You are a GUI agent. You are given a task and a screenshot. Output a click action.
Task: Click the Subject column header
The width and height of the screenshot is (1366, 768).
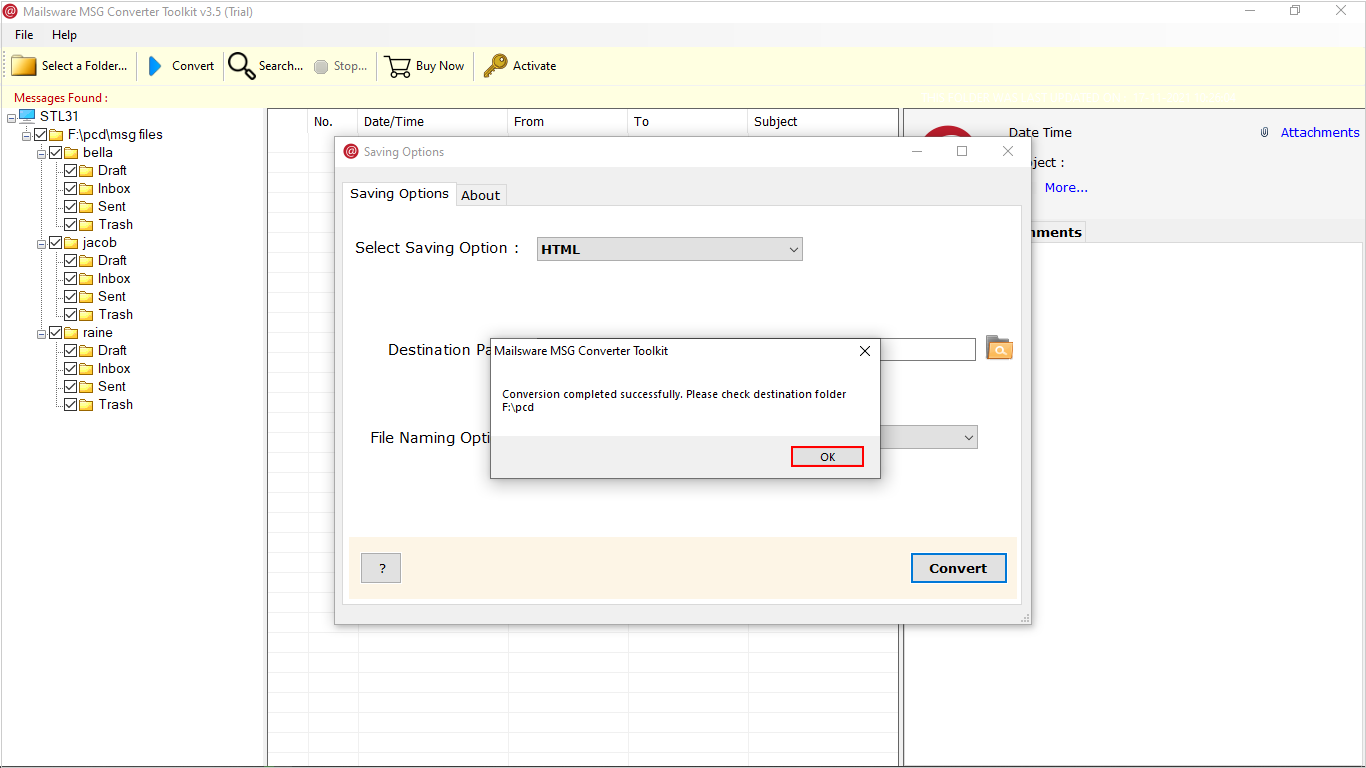pos(823,121)
